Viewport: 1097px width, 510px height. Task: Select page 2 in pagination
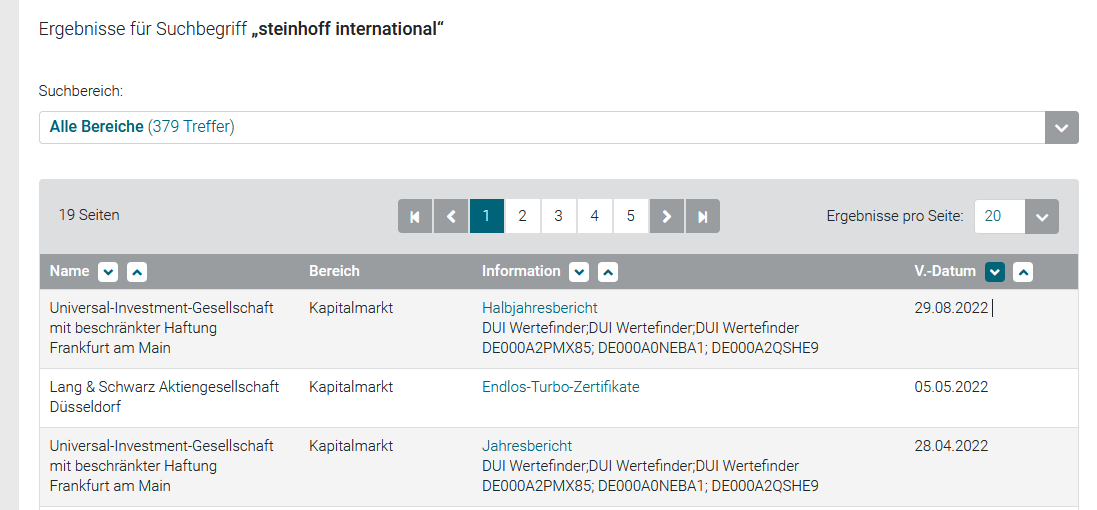pyautogui.click(x=523, y=216)
